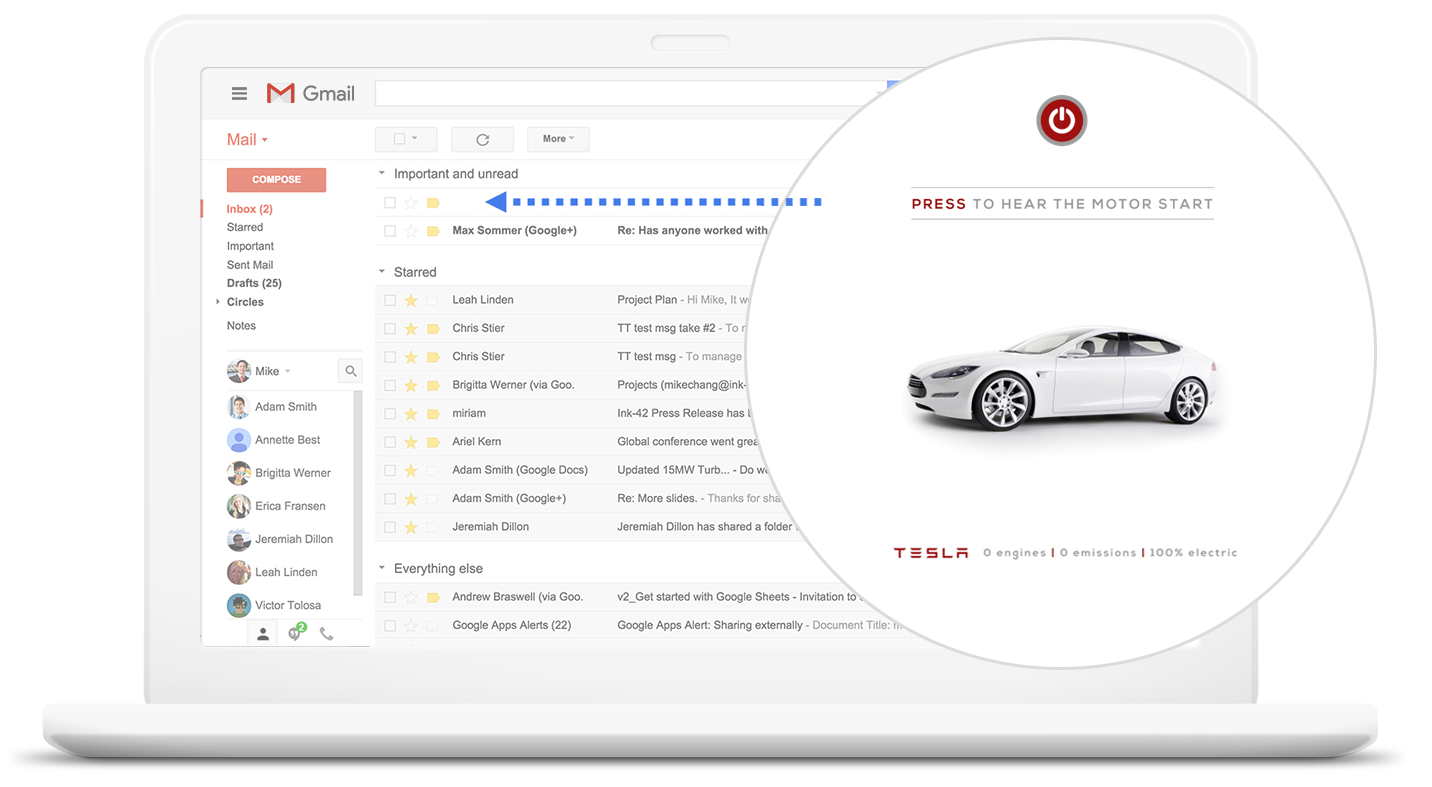Viewport: 1432px width, 787px height.
Task: Star the Google Apps Alerts email
Action: 411,625
